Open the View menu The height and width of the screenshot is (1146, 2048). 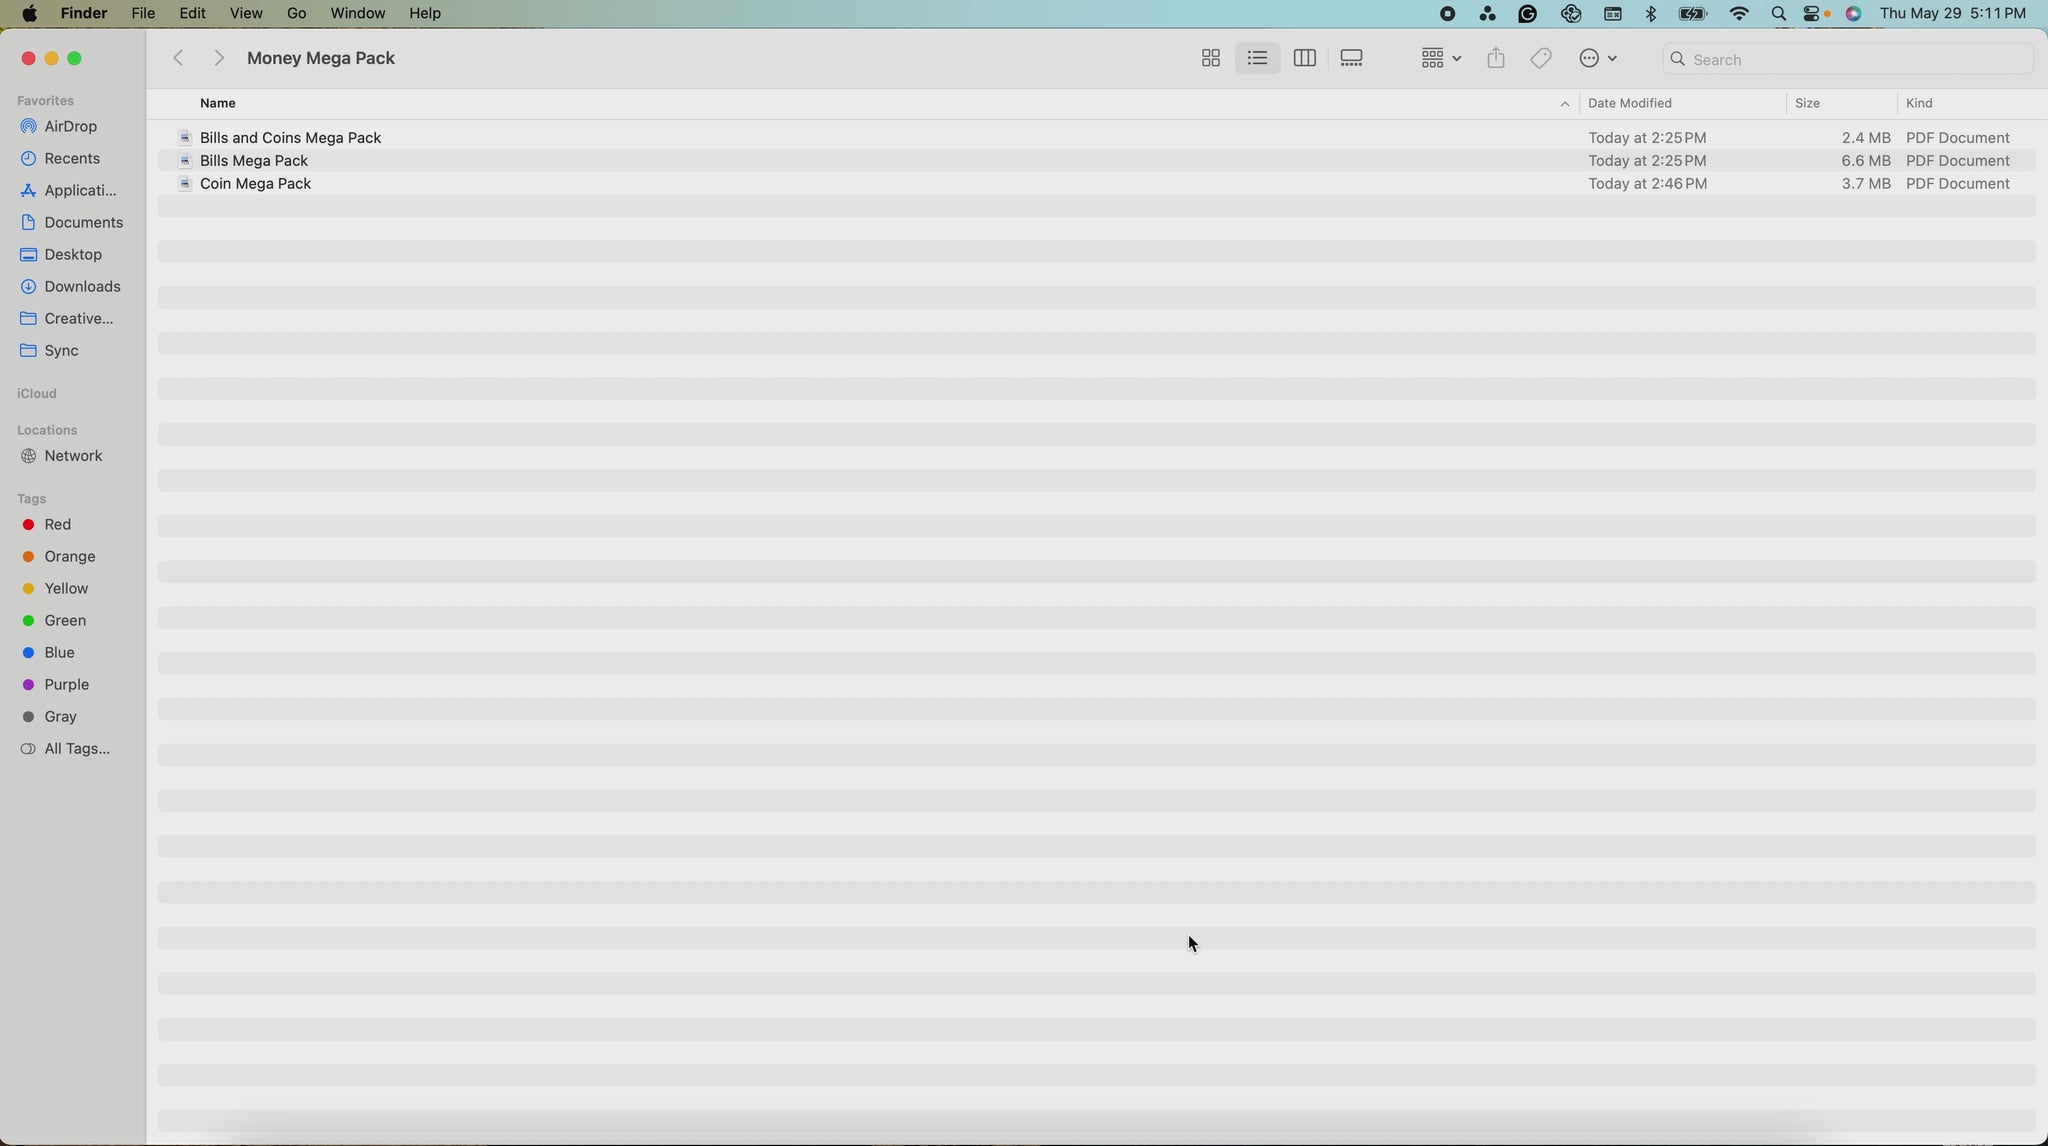pos(245,14)
